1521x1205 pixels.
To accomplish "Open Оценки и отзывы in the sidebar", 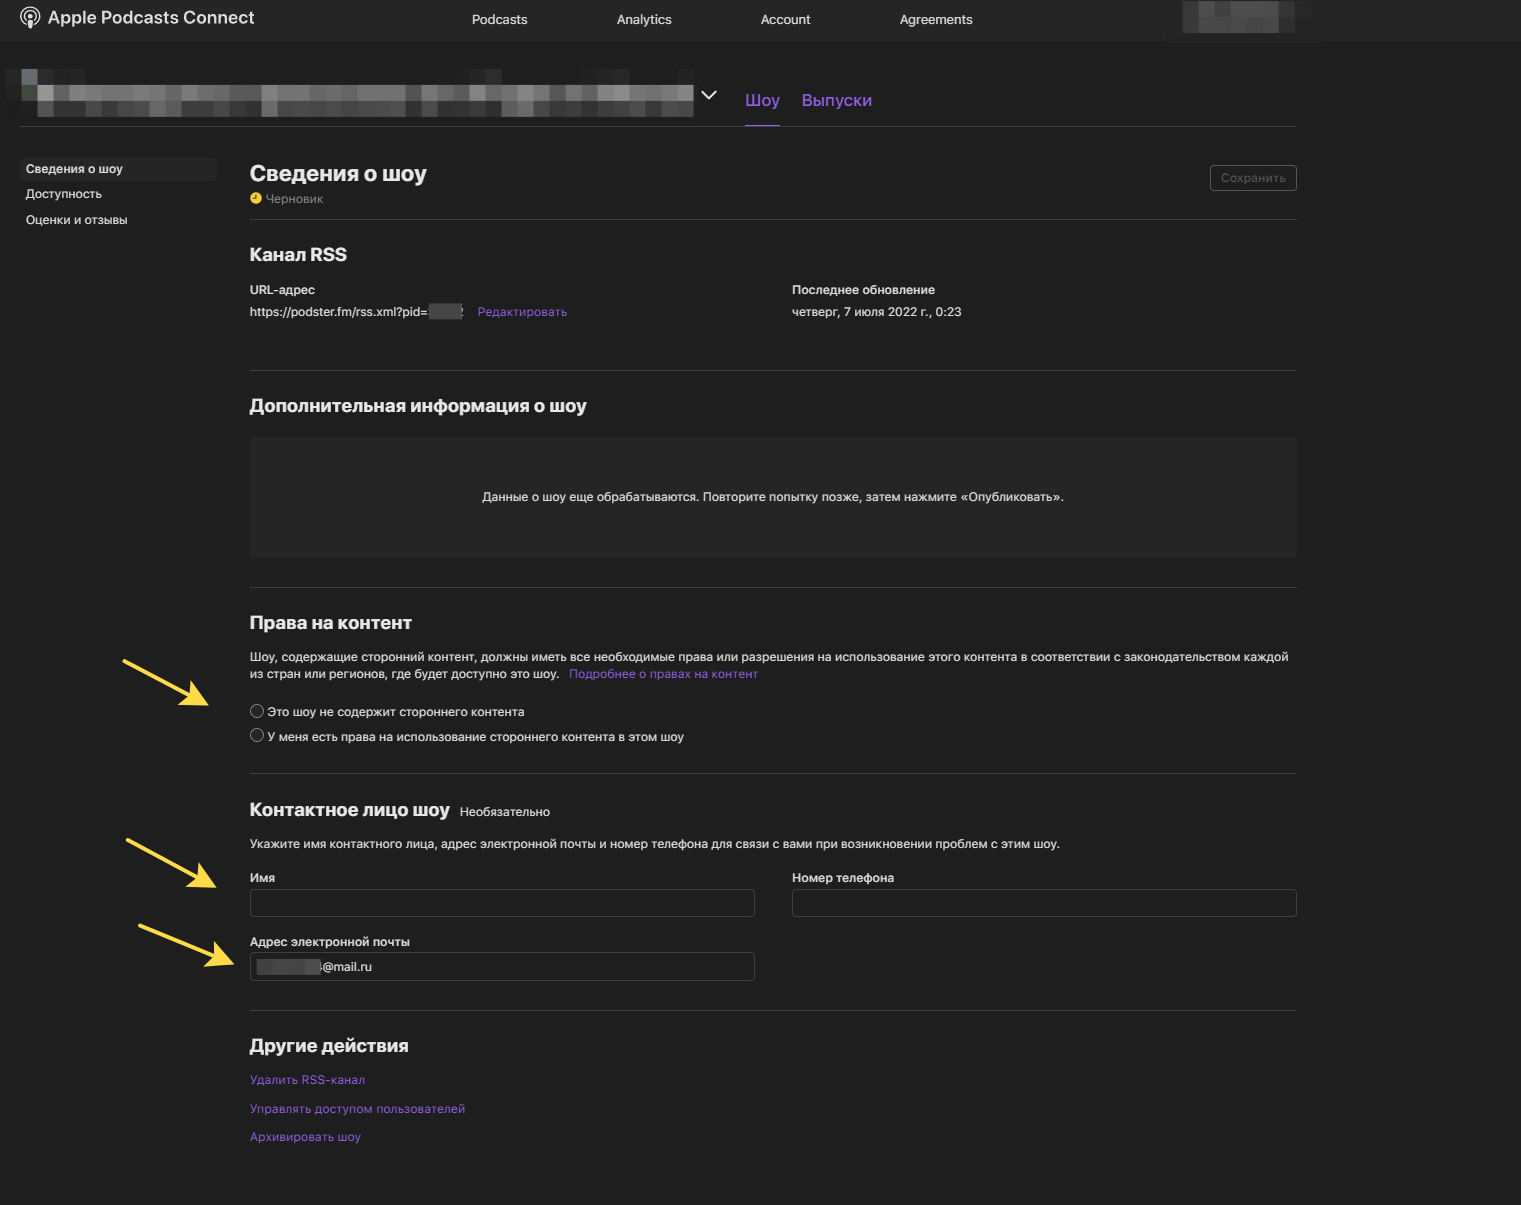I will coord(77,220).
